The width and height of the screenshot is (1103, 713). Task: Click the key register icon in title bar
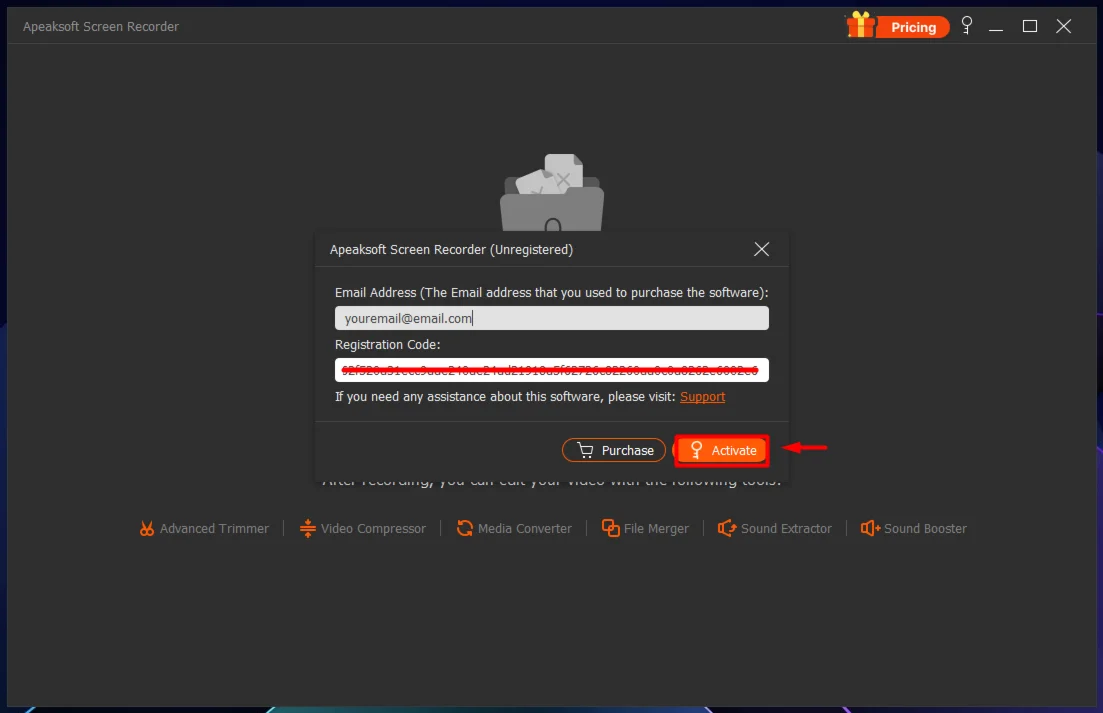tap(967, 25)
